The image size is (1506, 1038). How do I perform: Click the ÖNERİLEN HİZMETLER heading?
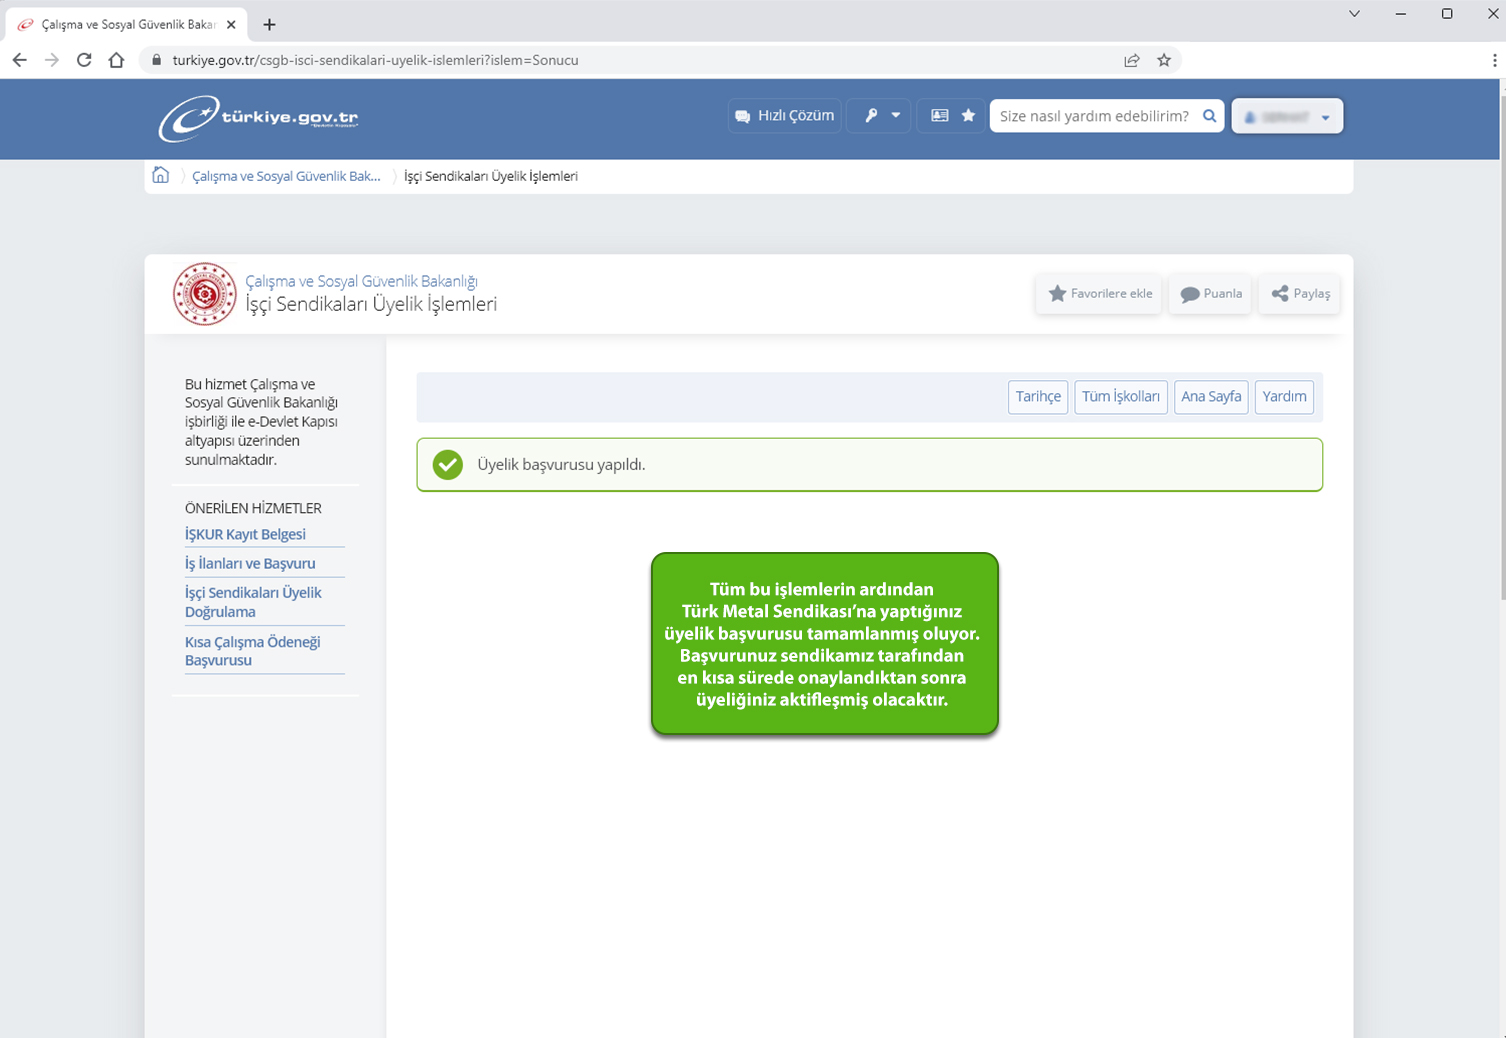pyautogui.click(x=253, y=508)
